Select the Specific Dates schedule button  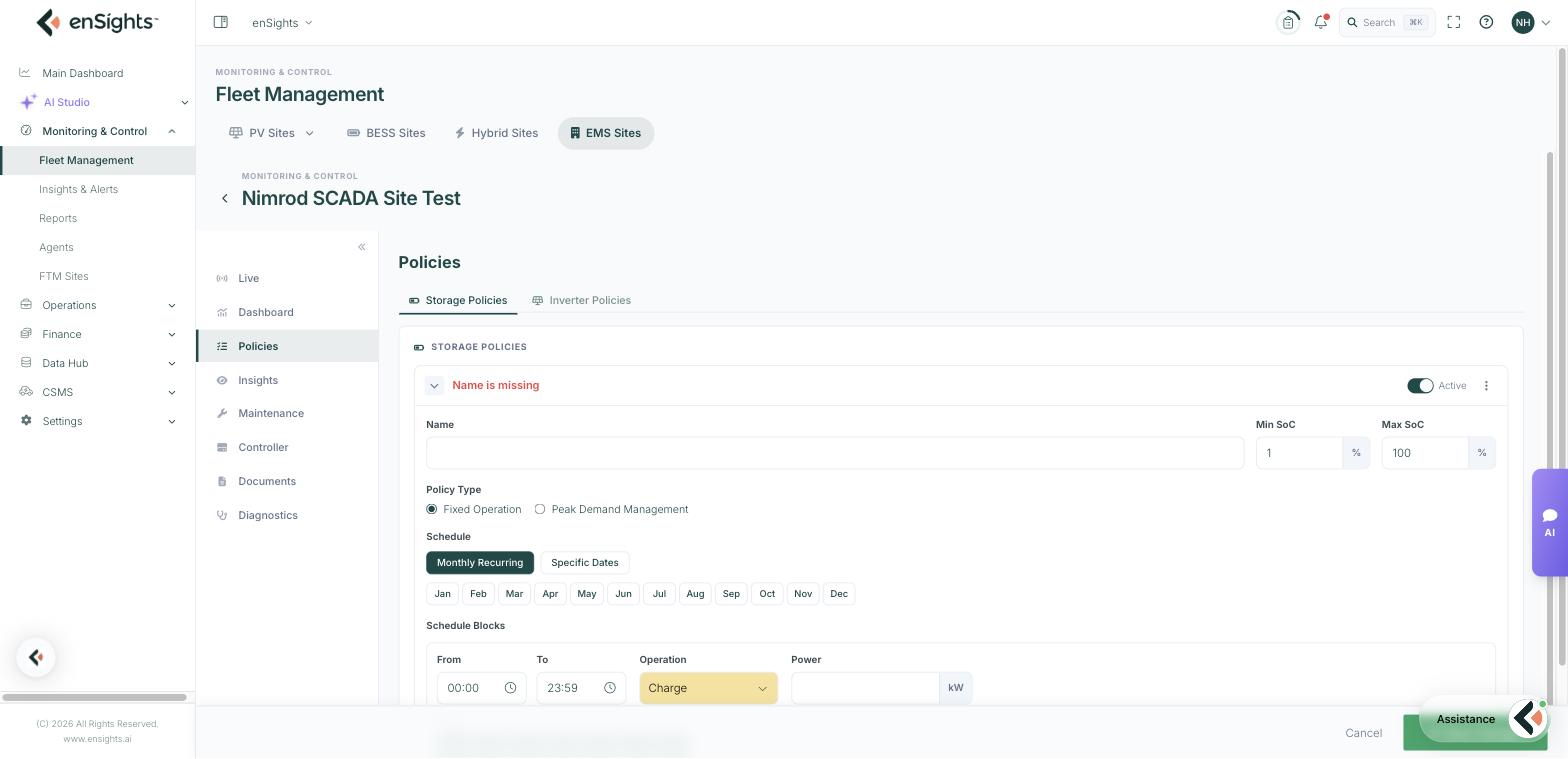point(585,563)
